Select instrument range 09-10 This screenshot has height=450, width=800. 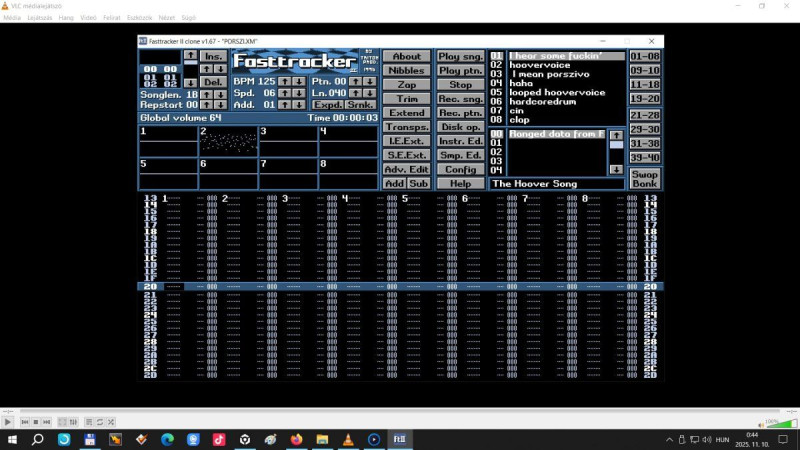tap(644, 70)
